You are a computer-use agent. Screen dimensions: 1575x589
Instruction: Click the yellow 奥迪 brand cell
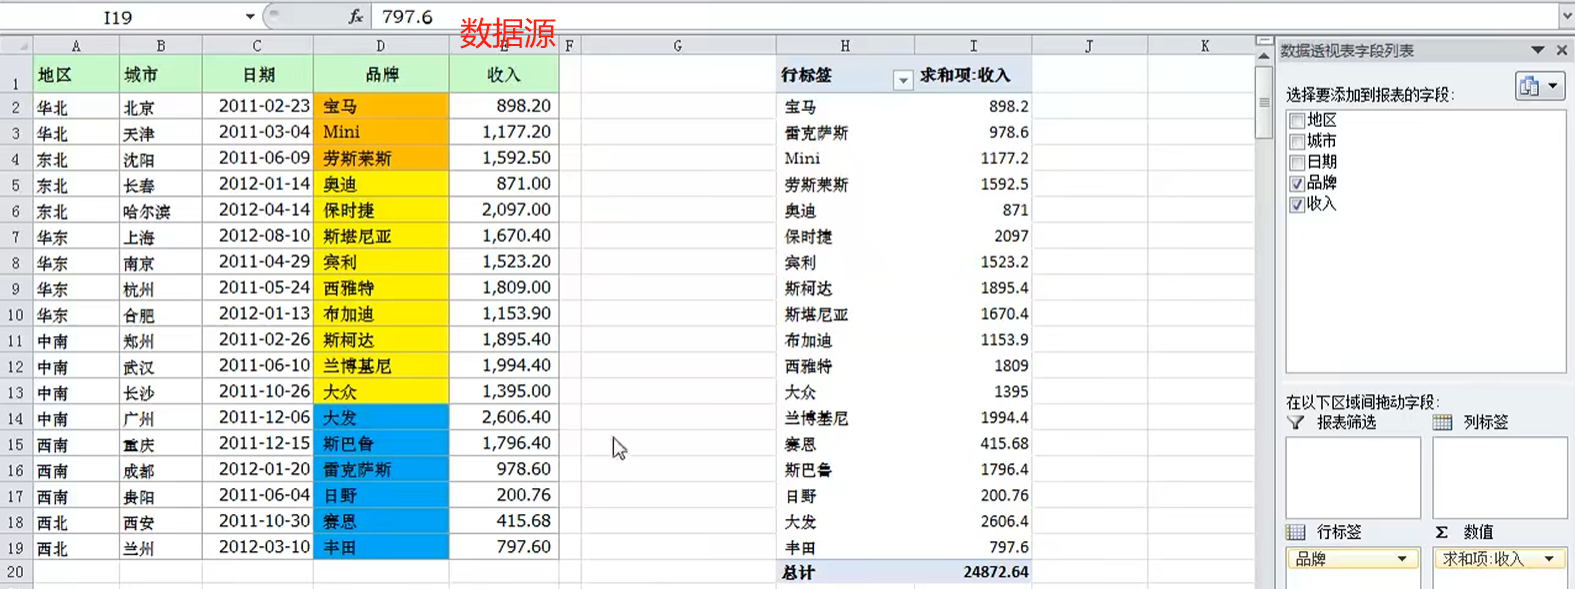coord(381,184)
